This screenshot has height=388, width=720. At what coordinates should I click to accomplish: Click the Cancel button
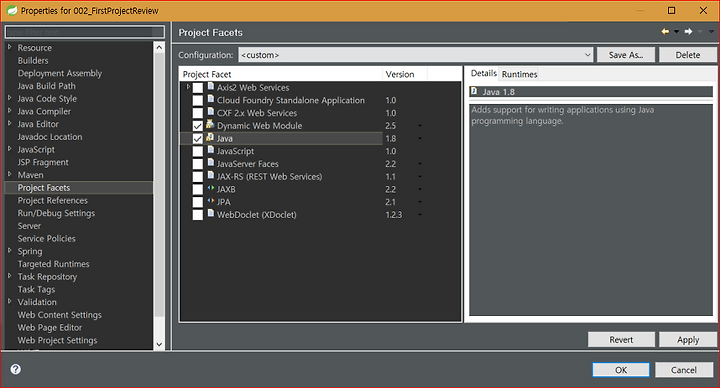(x=684, y=370)
